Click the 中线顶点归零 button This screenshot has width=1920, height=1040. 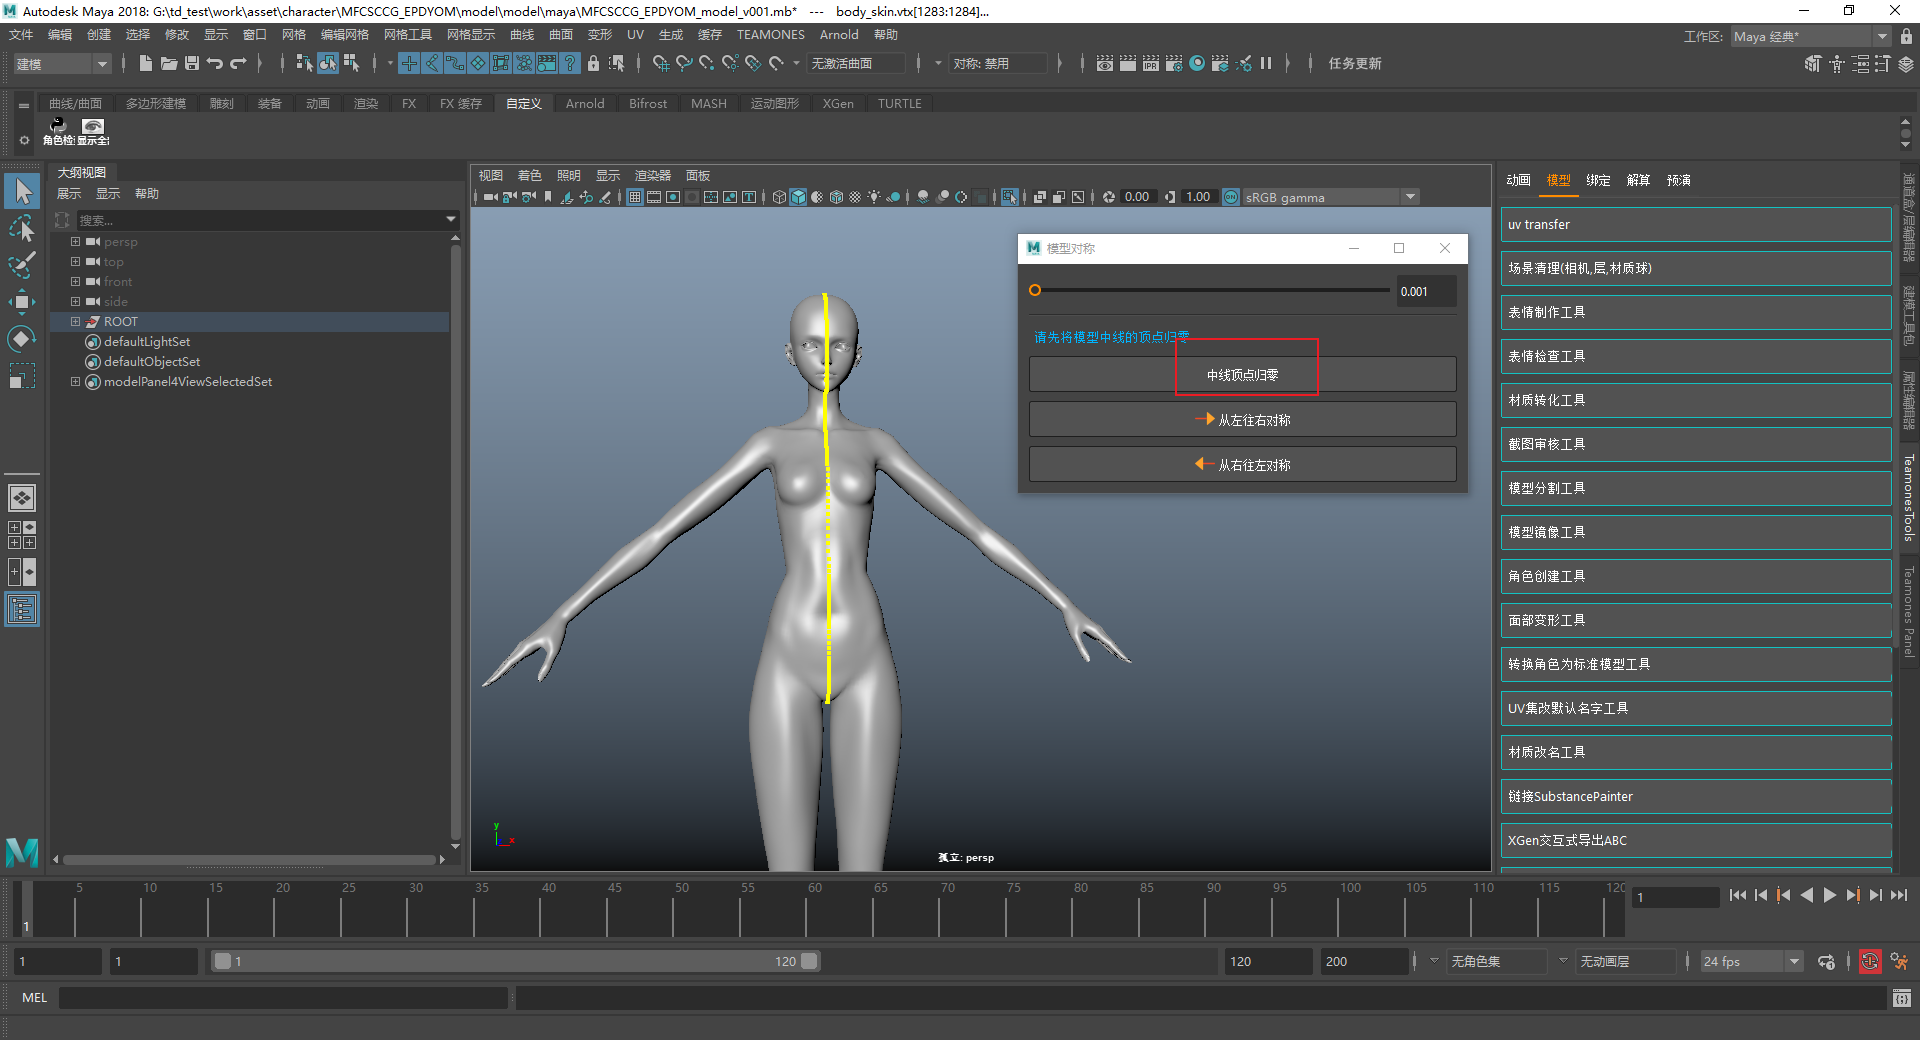[x=1242, y=375]
